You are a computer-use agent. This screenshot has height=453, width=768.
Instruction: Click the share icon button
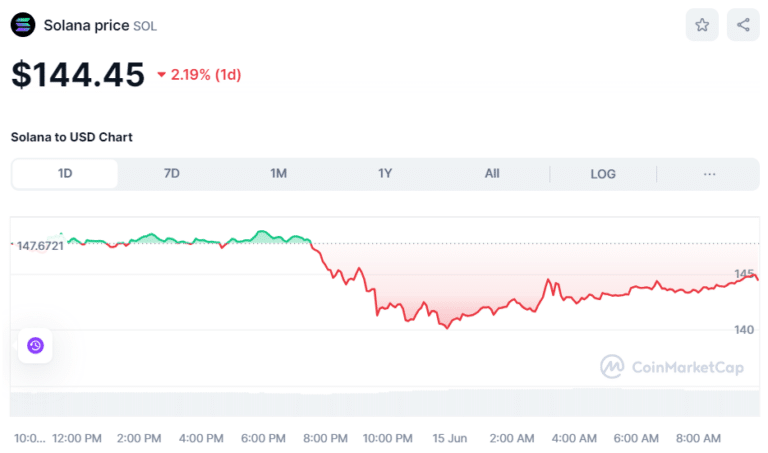click(743, 25)
